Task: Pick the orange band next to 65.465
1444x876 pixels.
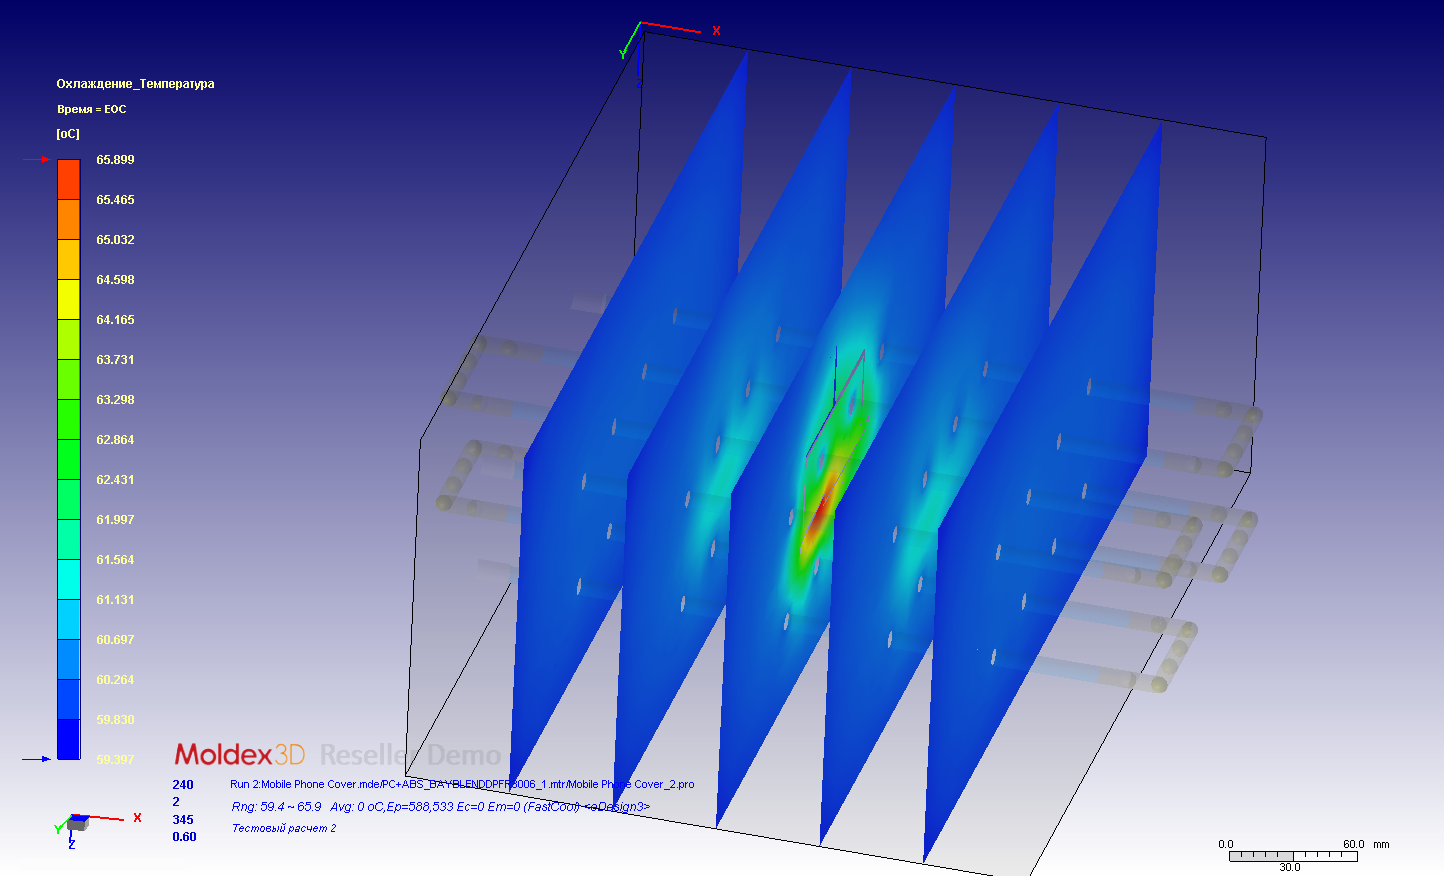Action: tap(68, 219)
